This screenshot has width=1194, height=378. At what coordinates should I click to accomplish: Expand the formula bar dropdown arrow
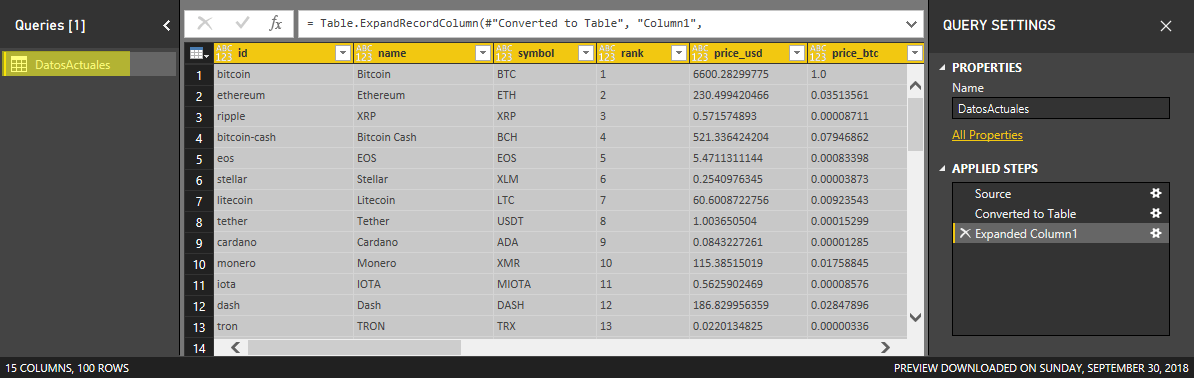tap(911, 24)
